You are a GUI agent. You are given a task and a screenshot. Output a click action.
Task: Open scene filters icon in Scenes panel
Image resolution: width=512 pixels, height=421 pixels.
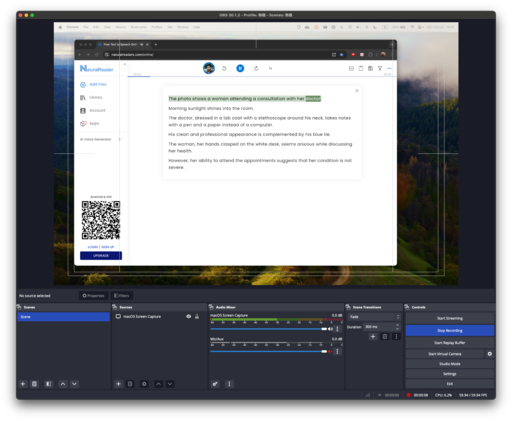pos(49,384)
